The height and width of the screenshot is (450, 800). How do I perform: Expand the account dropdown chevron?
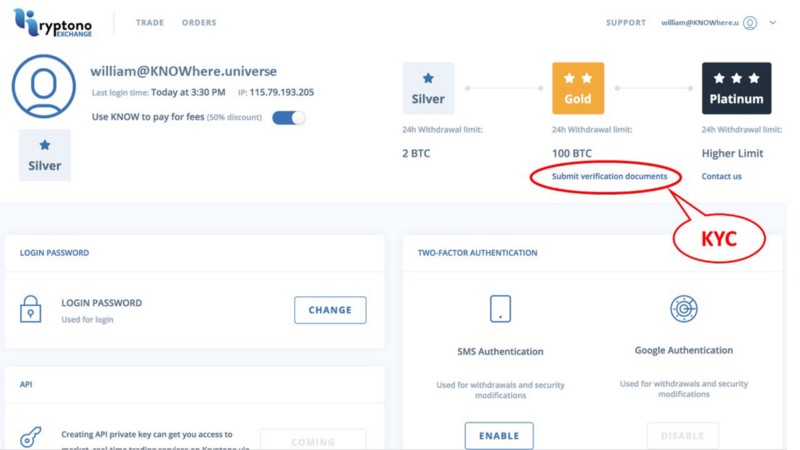coord(772,22)
